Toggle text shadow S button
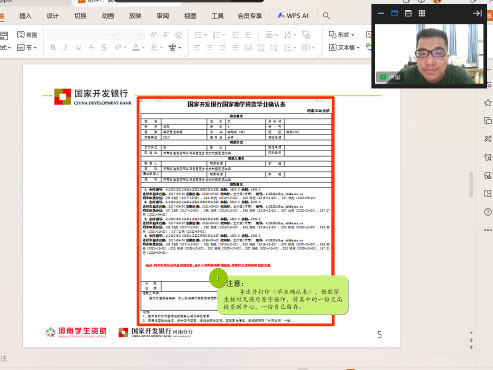This screenshot has height=370, width=493. pyautogui.click(x=104, y=48)
